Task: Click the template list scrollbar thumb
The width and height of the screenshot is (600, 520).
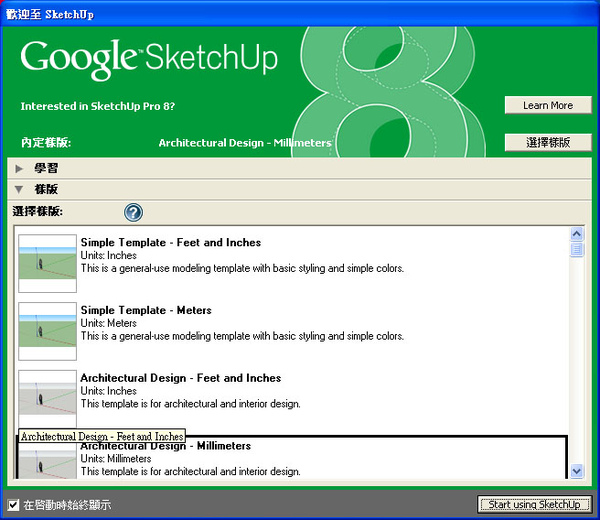Action: [577, 249]
